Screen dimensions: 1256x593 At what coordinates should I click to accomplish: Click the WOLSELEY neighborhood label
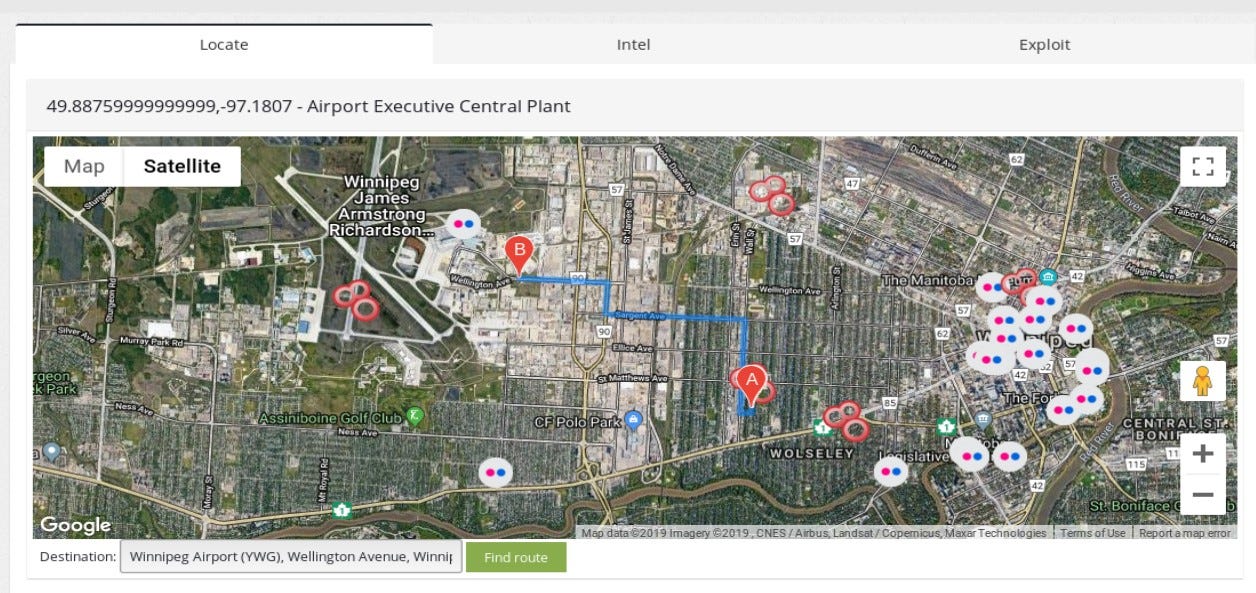[x=811, y=453]
